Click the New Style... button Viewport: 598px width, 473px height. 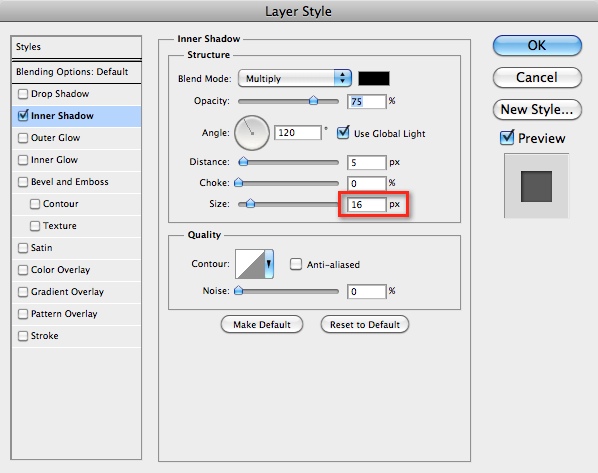click(x=537, y=109)
